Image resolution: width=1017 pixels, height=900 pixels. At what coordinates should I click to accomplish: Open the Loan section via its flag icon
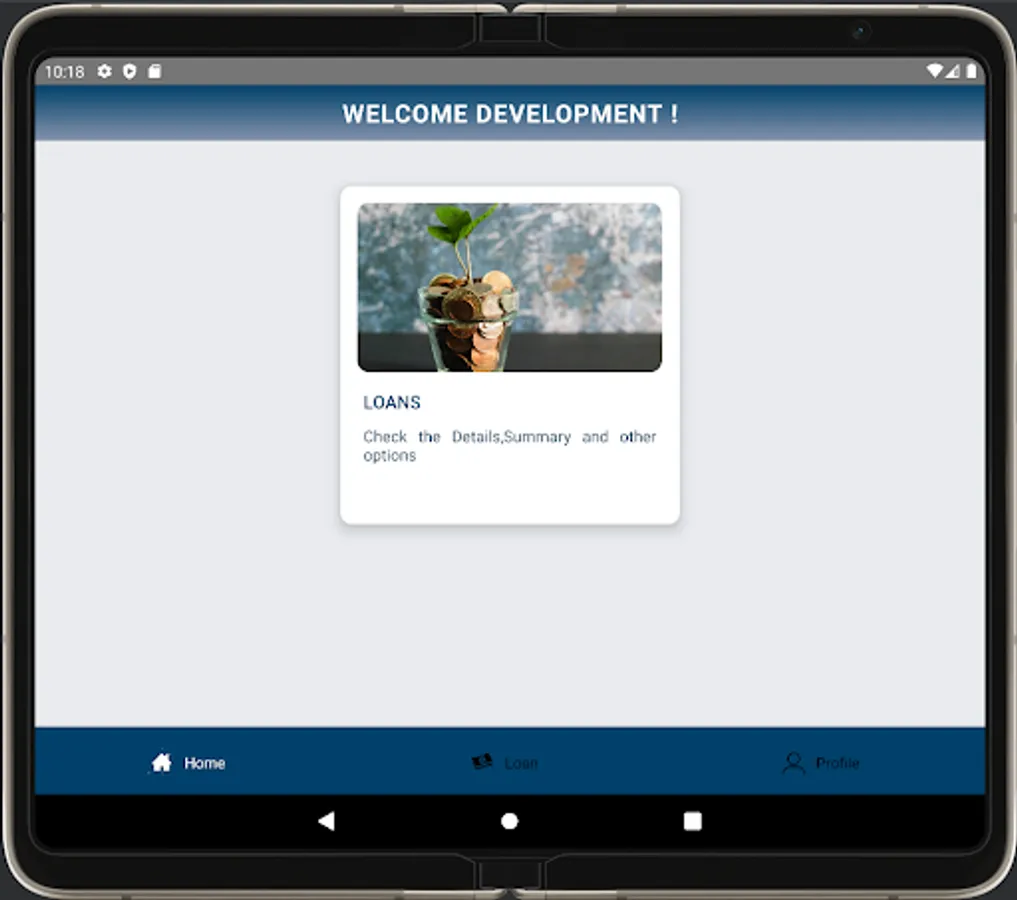point(482,762)
